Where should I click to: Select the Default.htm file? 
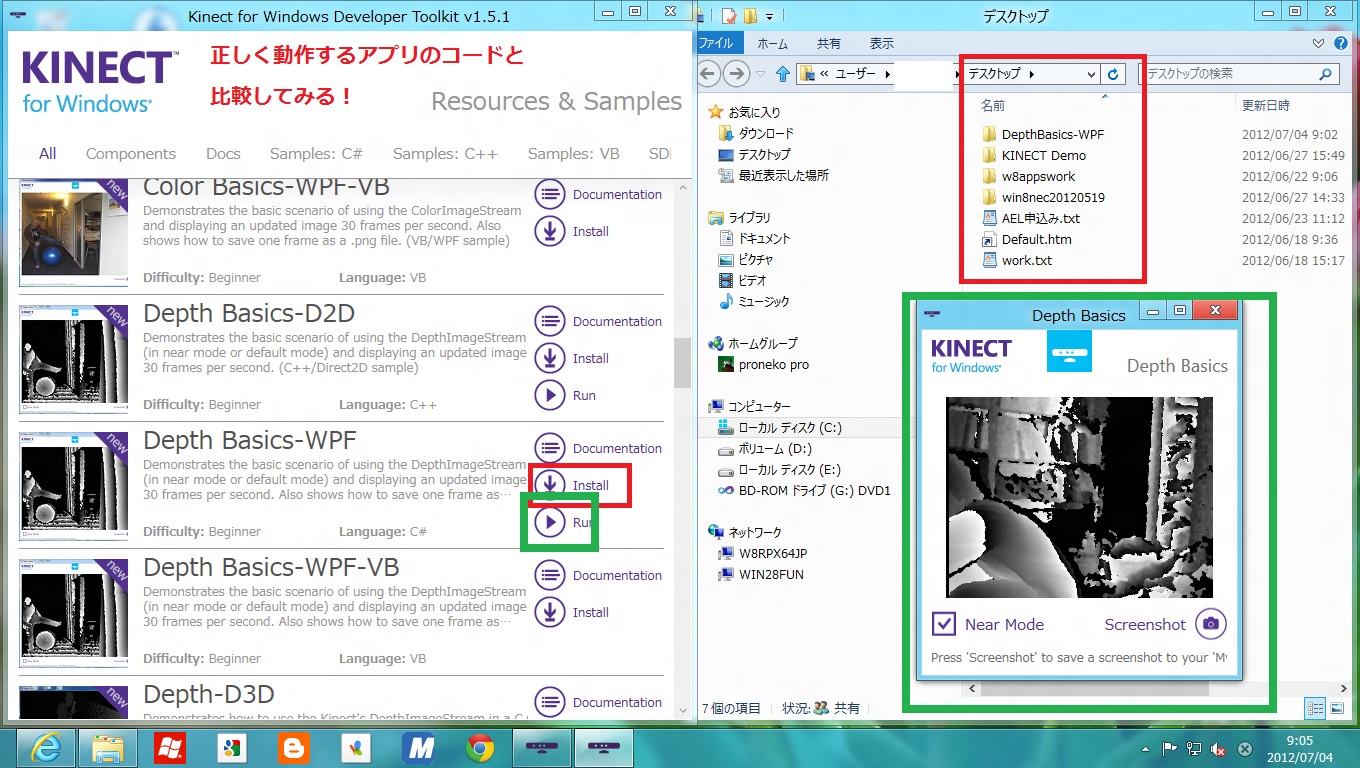pos(1027,239)
